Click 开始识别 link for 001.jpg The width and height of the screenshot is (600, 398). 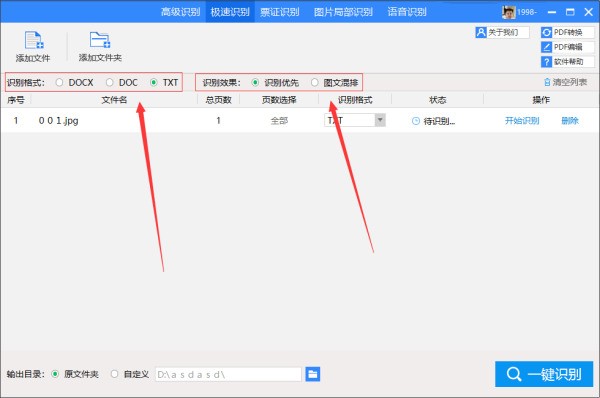point(522,121)
